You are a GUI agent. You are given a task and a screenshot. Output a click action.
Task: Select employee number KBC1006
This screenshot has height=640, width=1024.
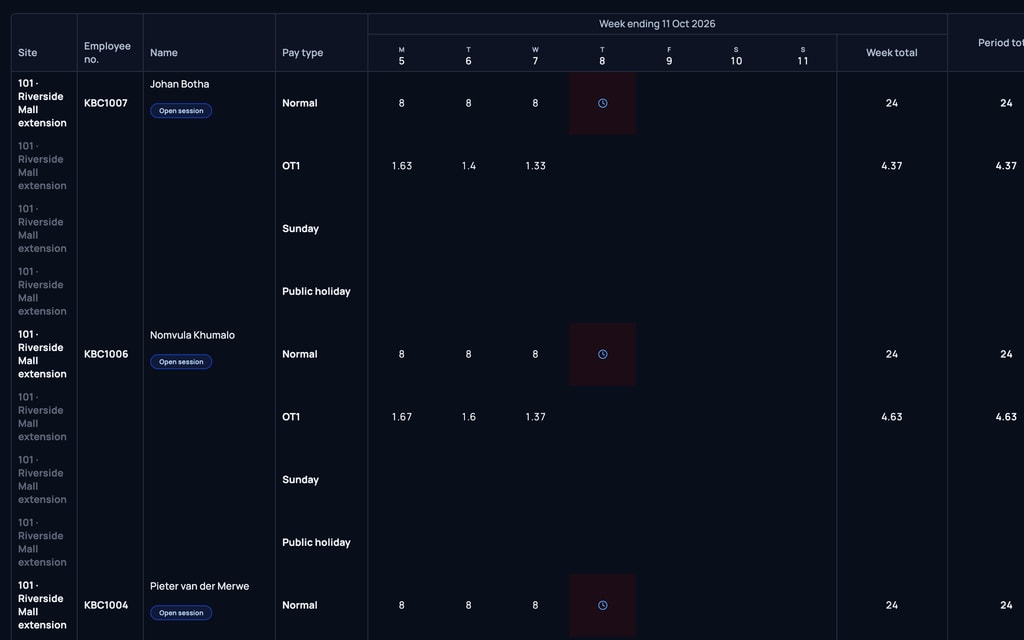click(106, 354)
